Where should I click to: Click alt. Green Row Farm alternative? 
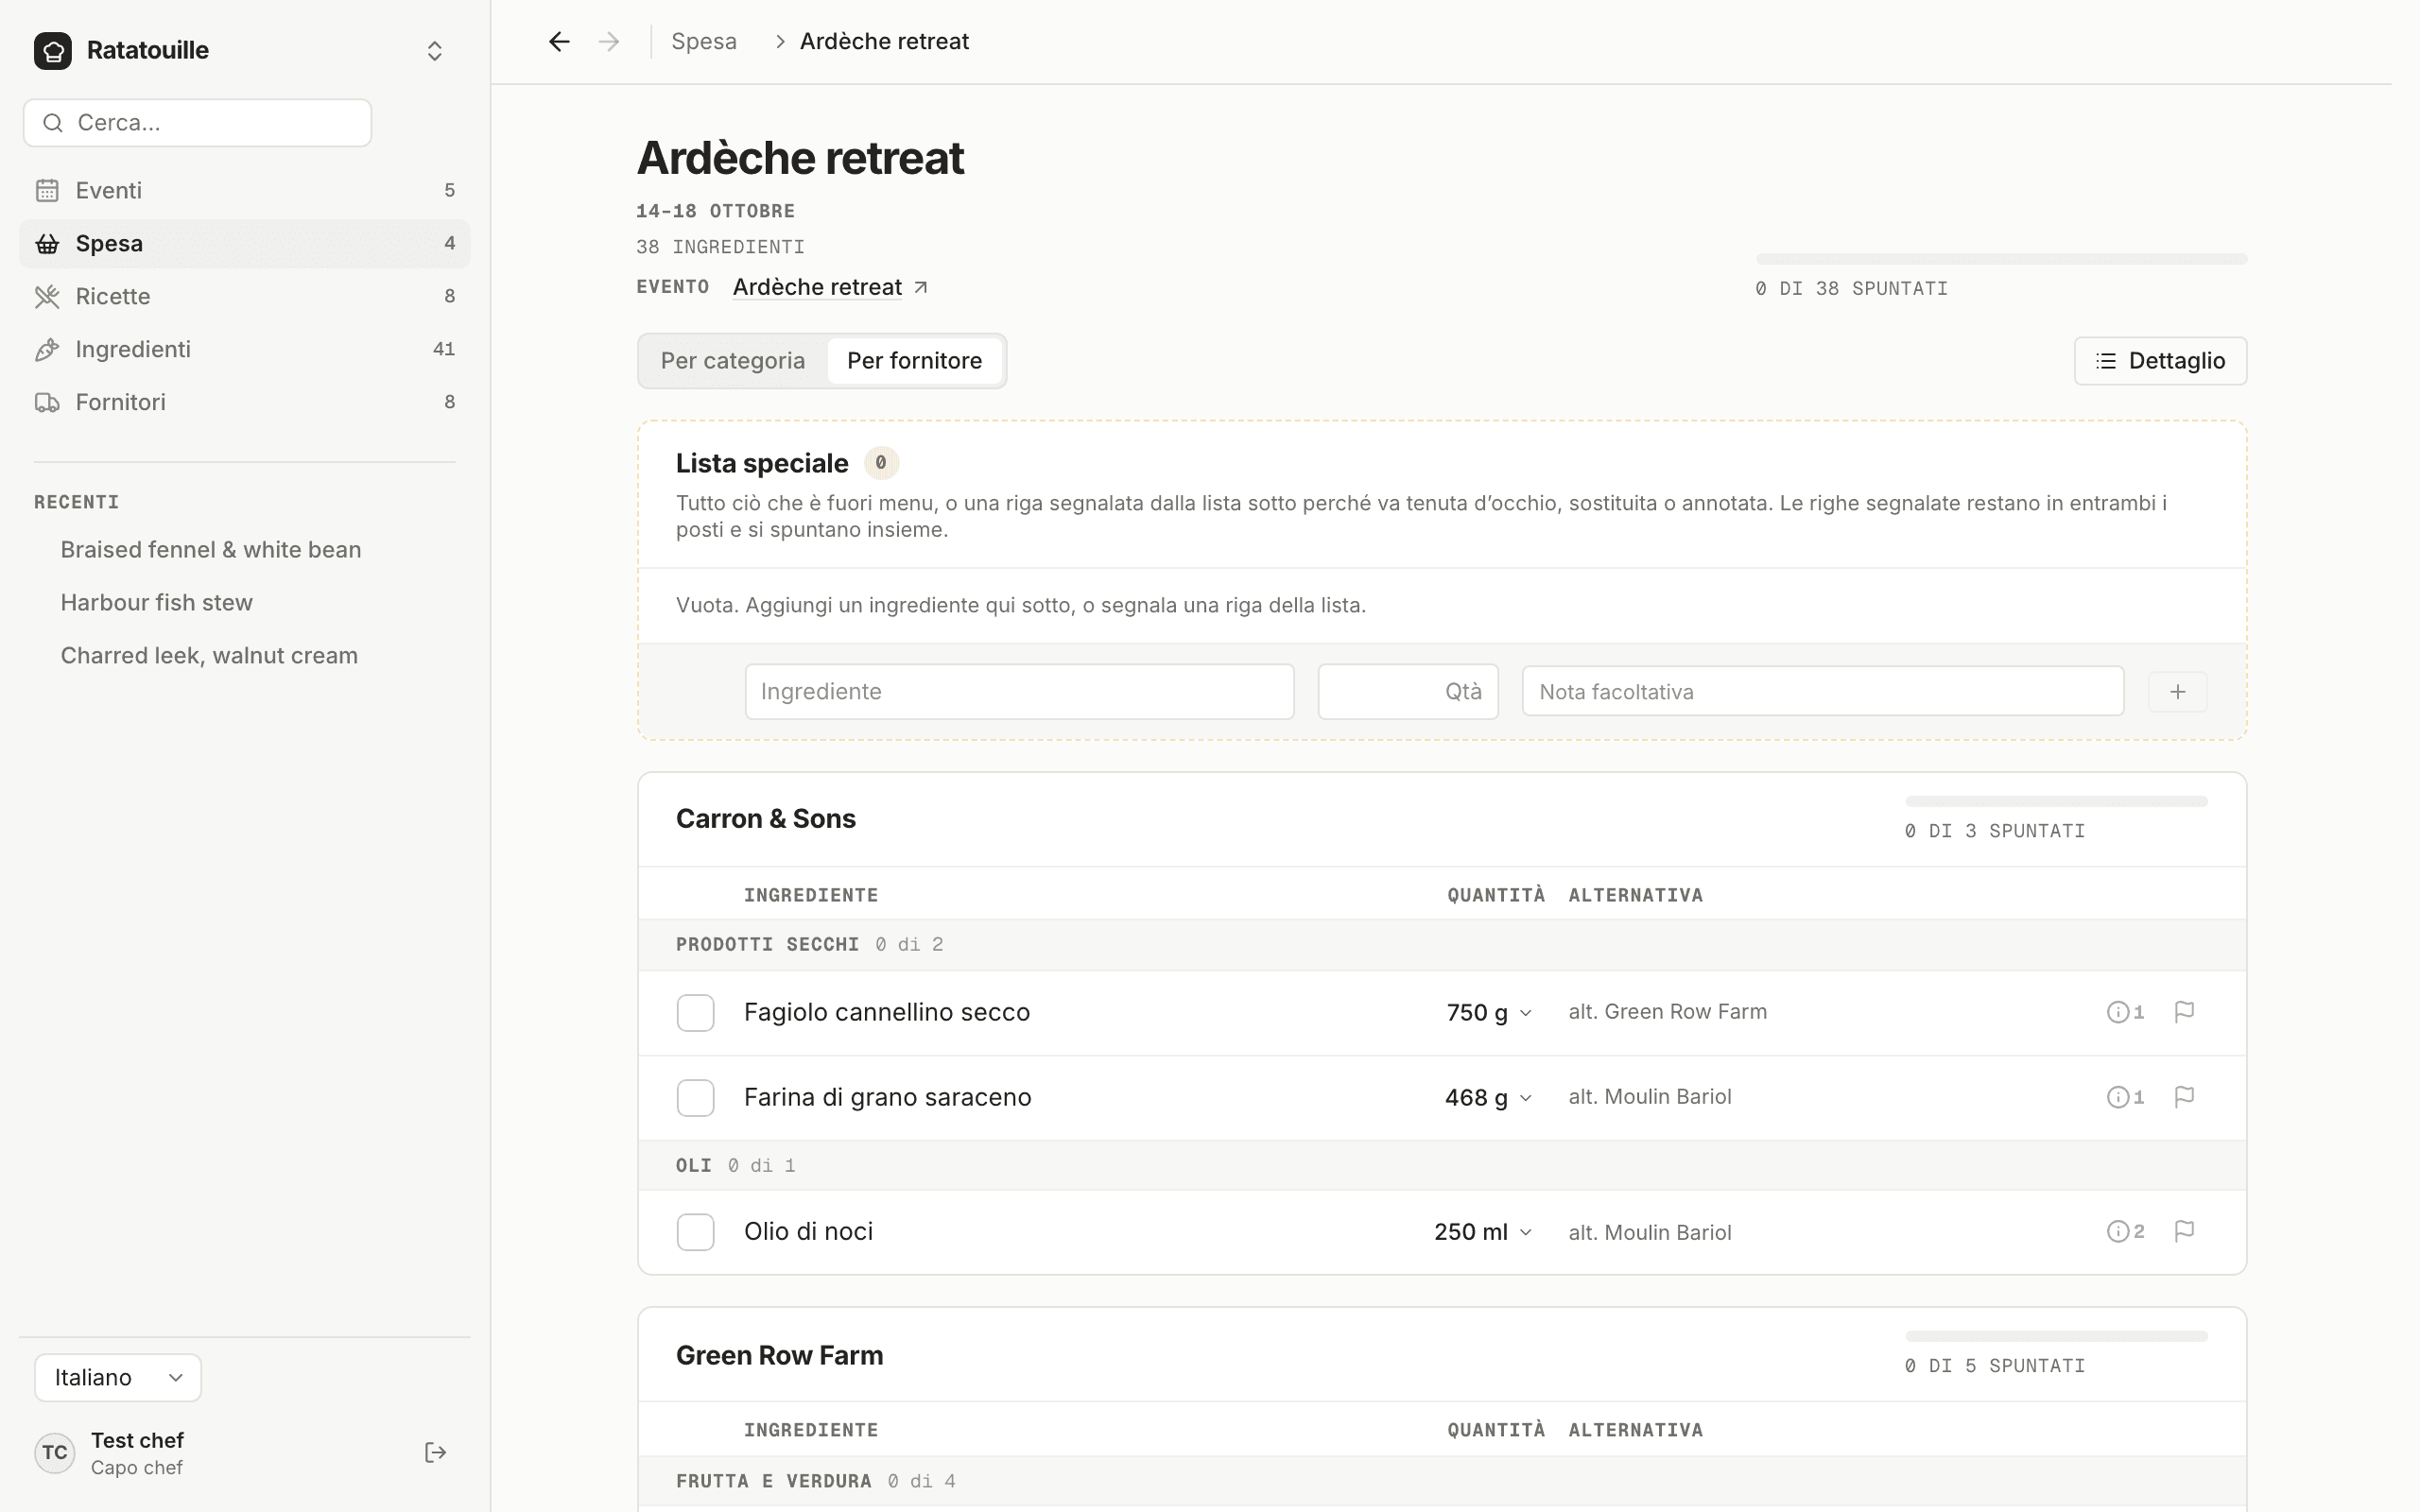tap(1667, 1012)
